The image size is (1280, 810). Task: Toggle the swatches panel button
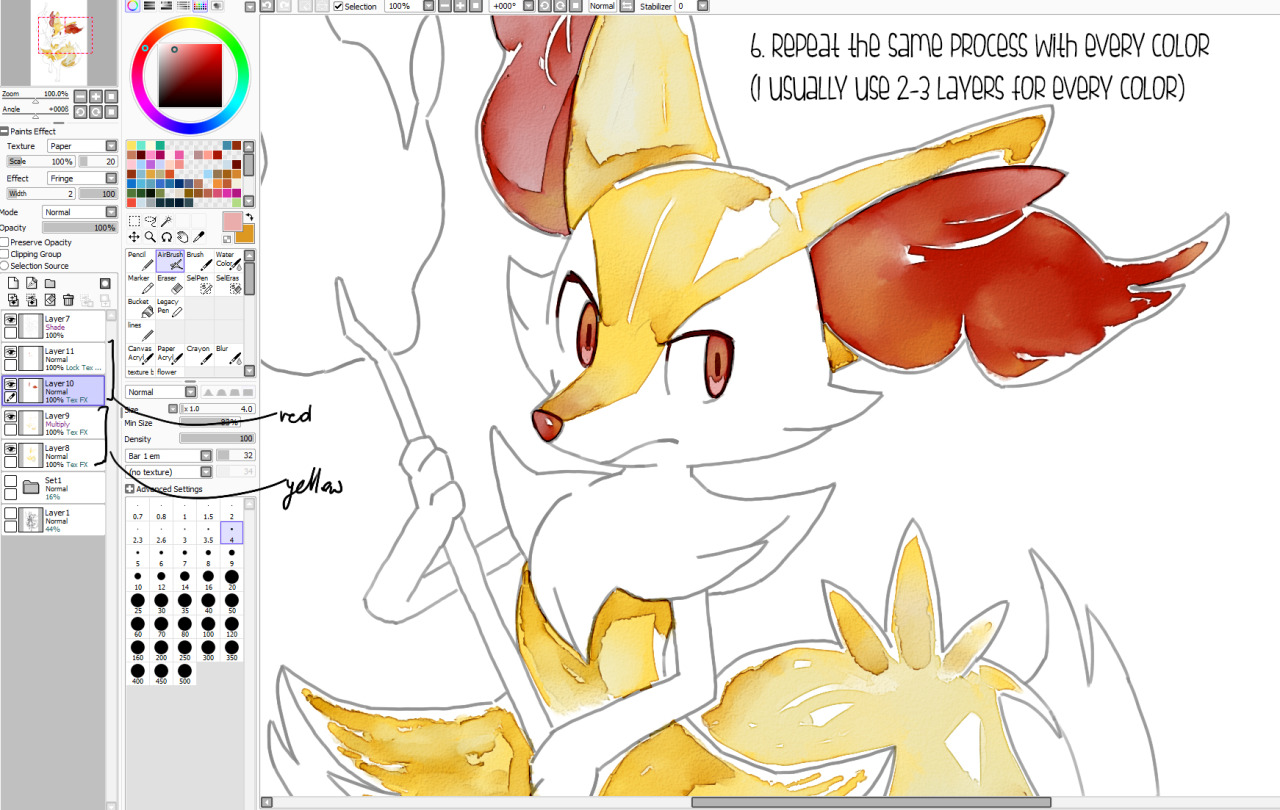pos(200,6)
